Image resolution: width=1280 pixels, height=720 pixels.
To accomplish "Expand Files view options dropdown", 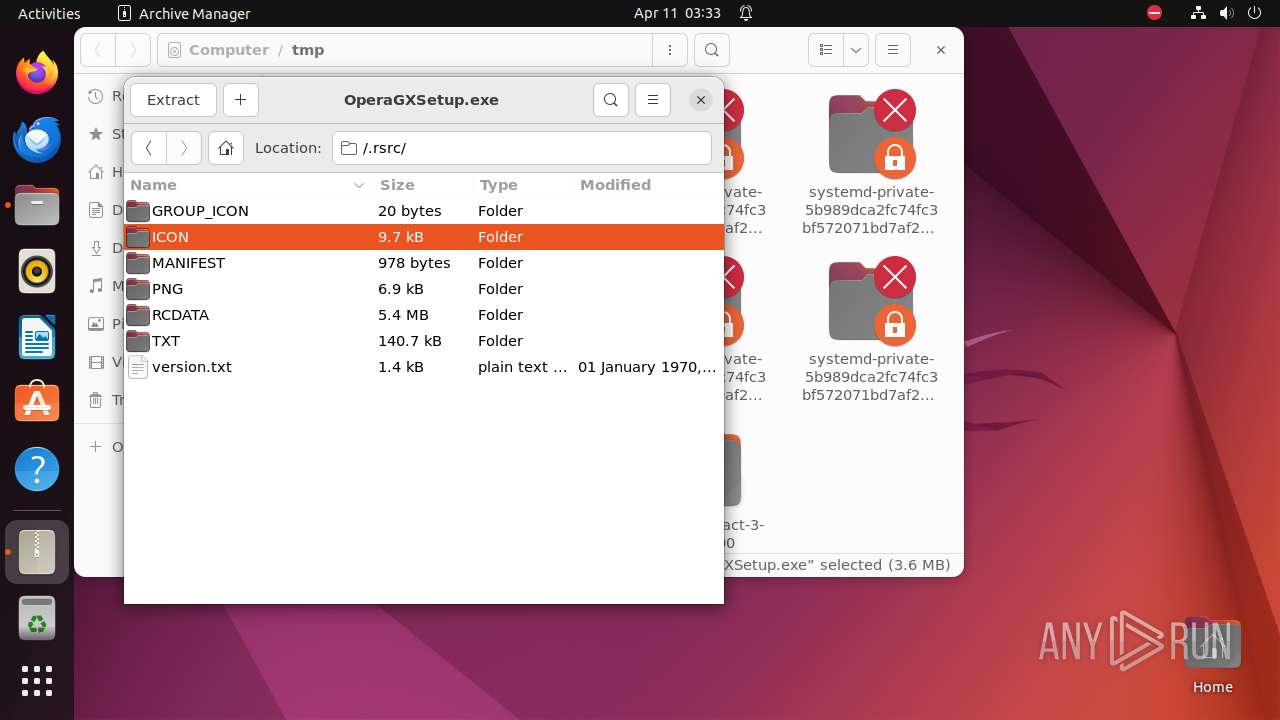I will 856,50.
